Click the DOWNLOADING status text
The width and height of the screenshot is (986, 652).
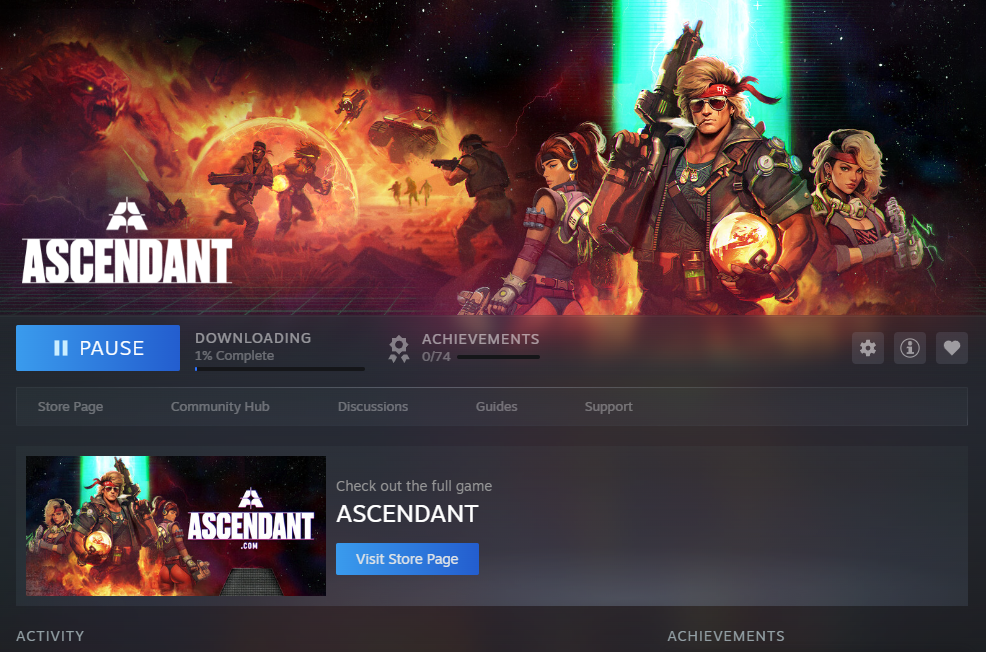coord(253,338)
